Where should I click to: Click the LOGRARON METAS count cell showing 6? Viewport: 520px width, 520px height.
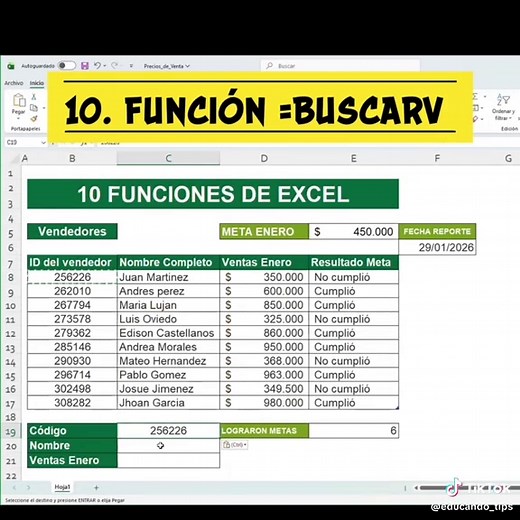[354, 431]
